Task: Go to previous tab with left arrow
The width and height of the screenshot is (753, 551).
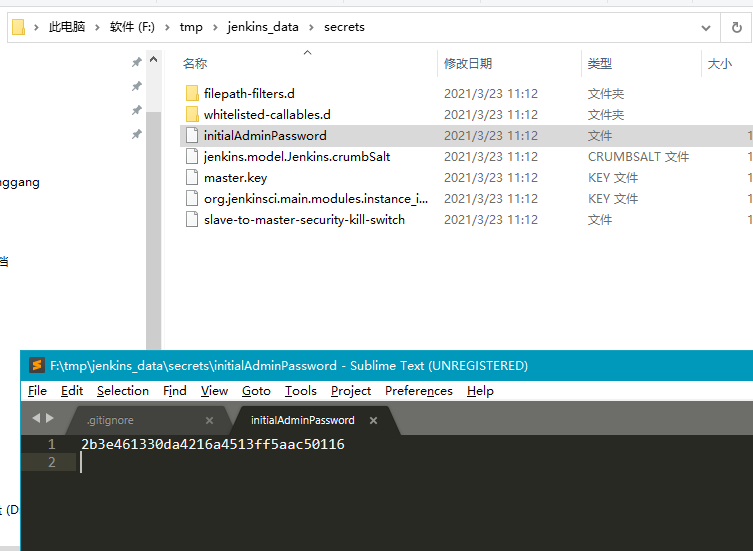Action: [x=36, y=418]
